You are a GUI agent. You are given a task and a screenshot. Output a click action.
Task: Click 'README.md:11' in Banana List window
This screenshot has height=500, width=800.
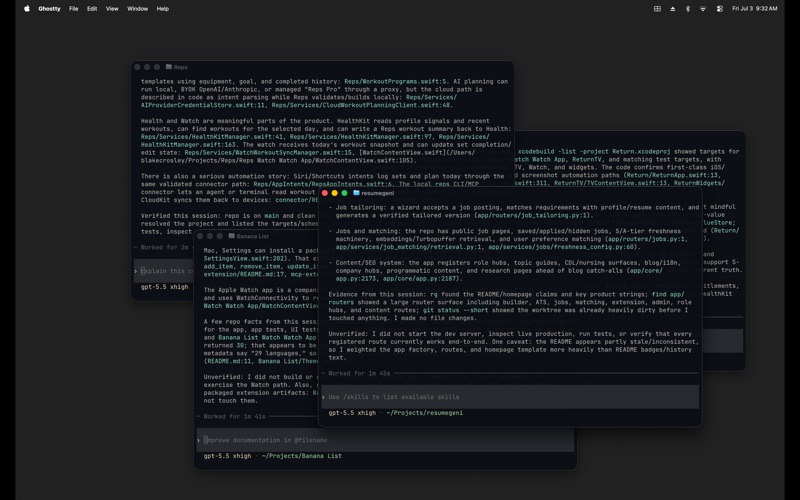coord(227,361)
